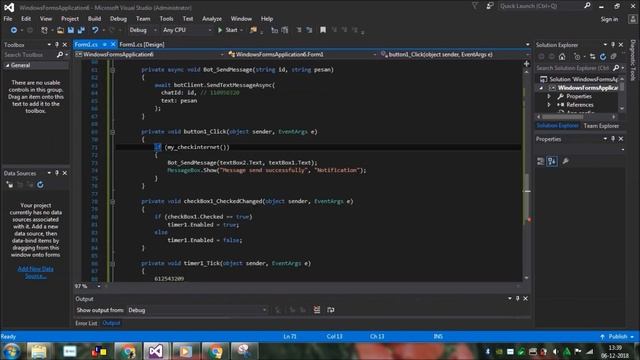
Task: Click in the Search Toolbox field
Action: click(29, 55)
